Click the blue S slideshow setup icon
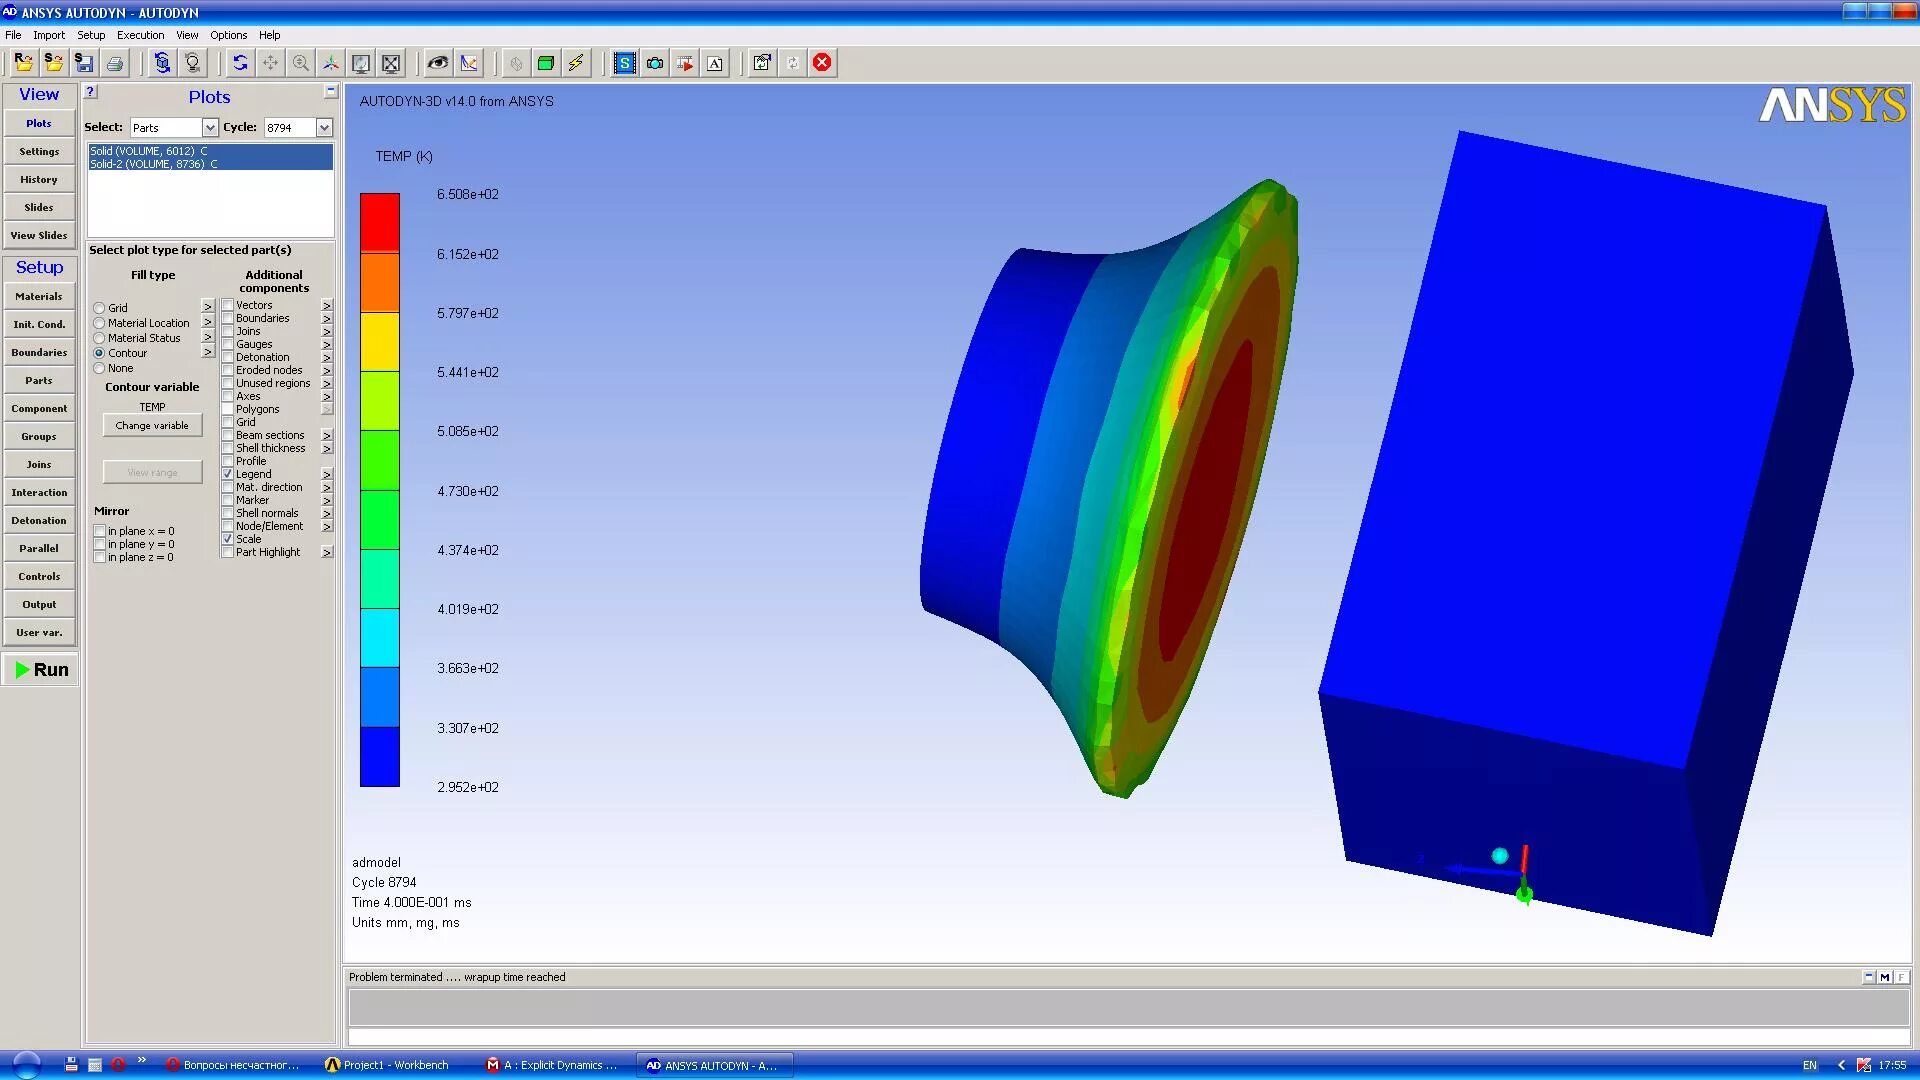The height and width of the screenshot is (1080, 1920). [x=624, y=63]
